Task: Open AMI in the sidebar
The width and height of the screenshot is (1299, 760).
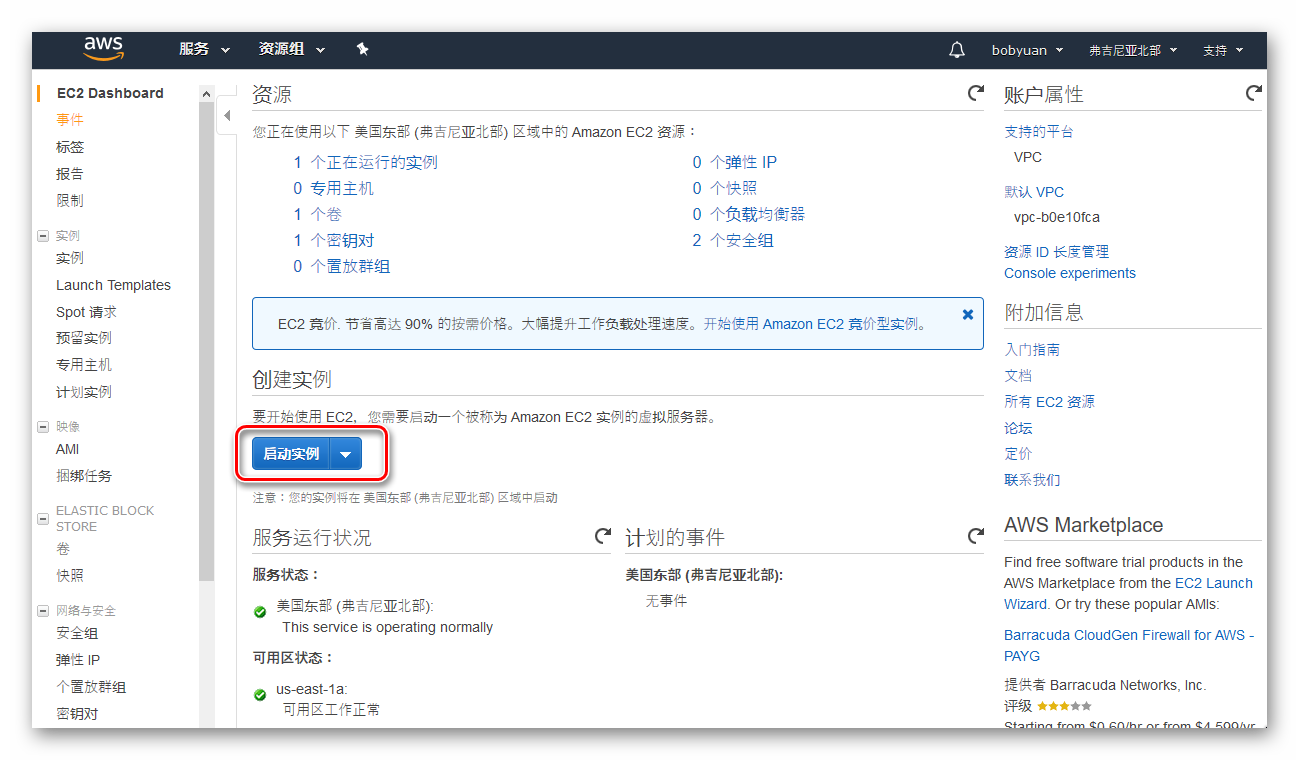Action: click(x=67, y=449)
